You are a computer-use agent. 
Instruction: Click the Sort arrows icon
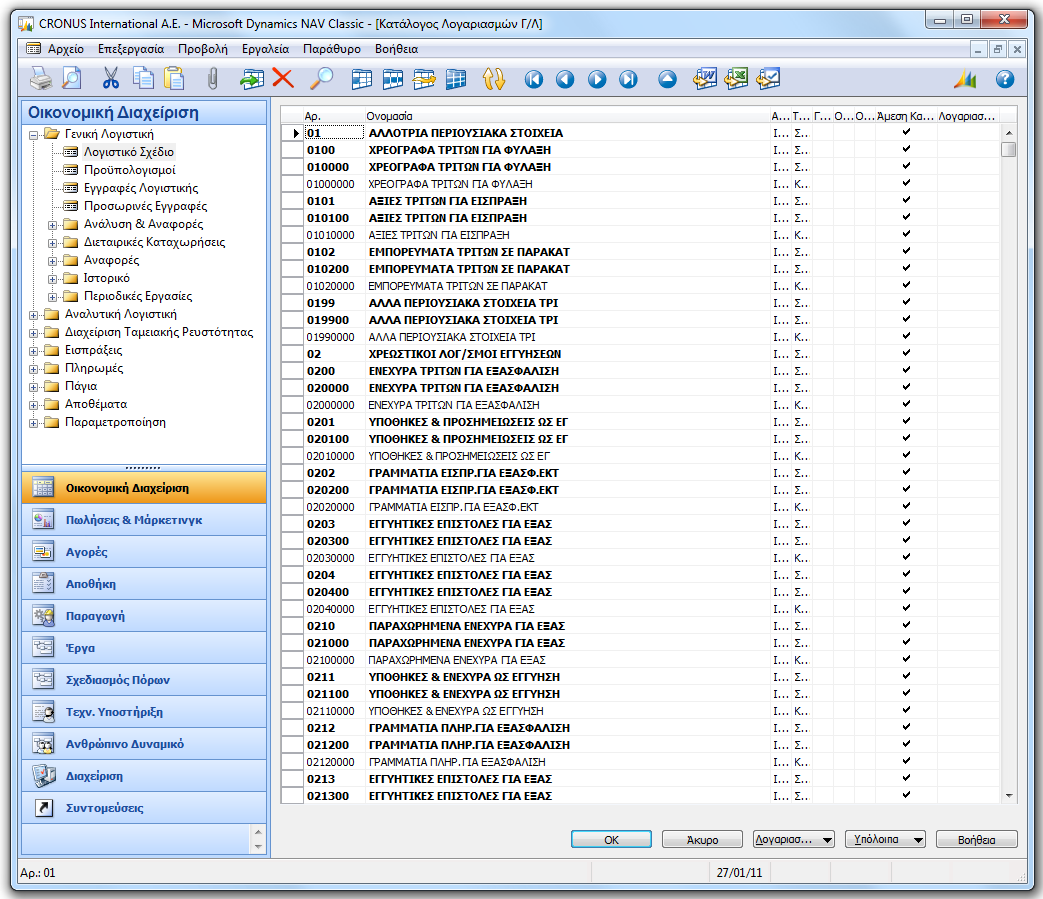(494, 79)
